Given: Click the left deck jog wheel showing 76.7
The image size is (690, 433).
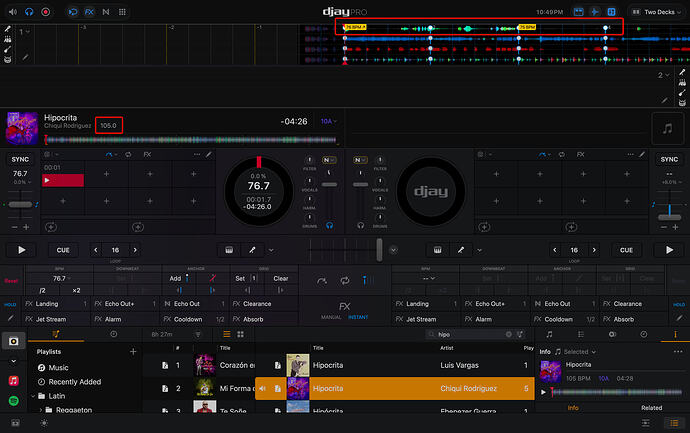Looking at the screenshot, I should pyautogui.click(x=259, y=191).
